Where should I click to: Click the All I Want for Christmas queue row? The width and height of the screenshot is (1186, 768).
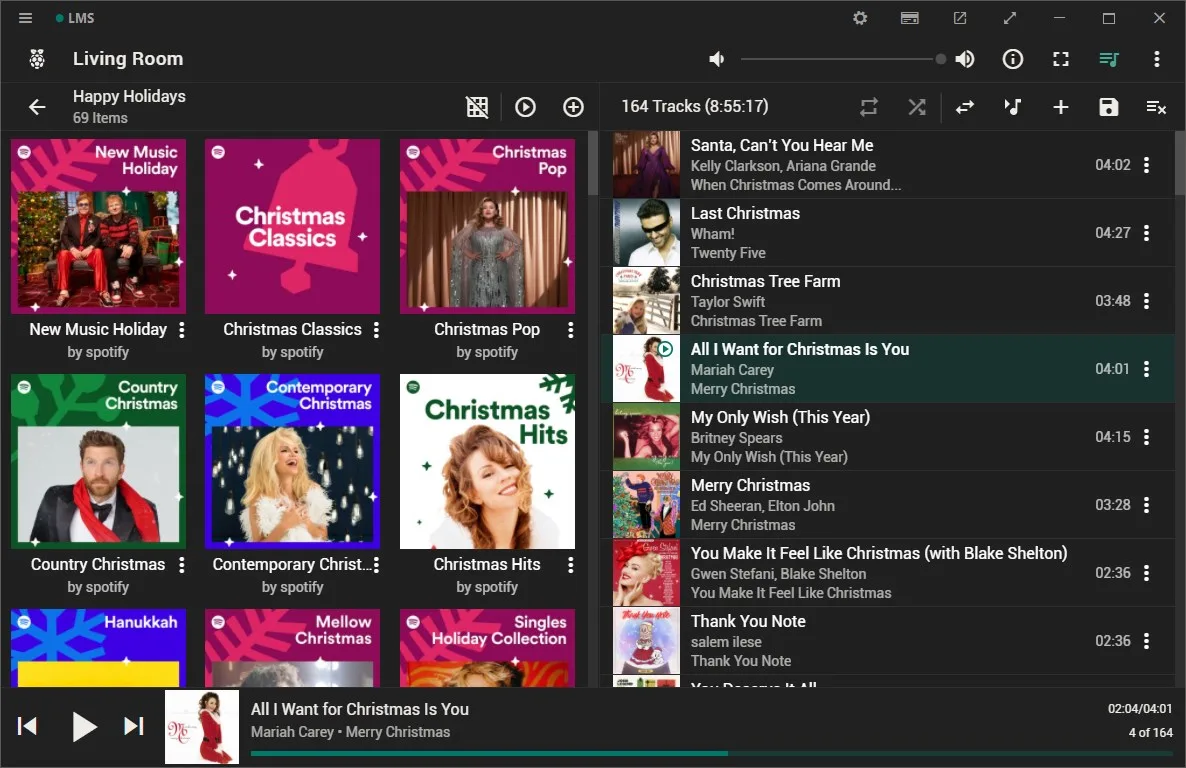pos(888,368)
